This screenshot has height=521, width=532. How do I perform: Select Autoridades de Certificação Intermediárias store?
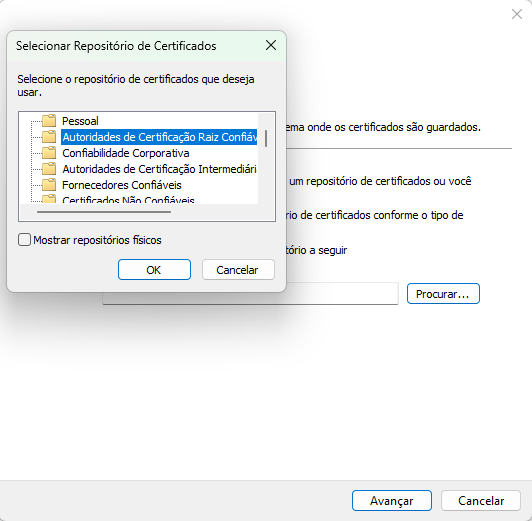click(x=159, y=169)
